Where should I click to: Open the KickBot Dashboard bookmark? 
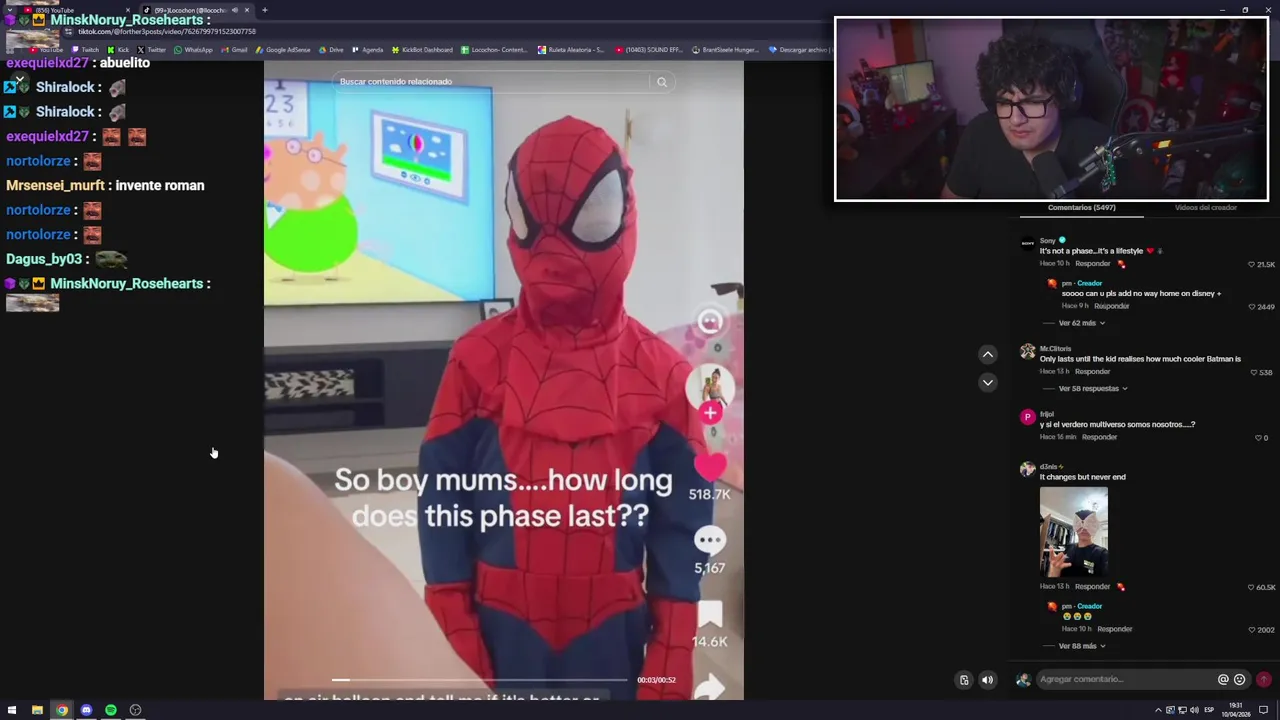coord(422,50)
